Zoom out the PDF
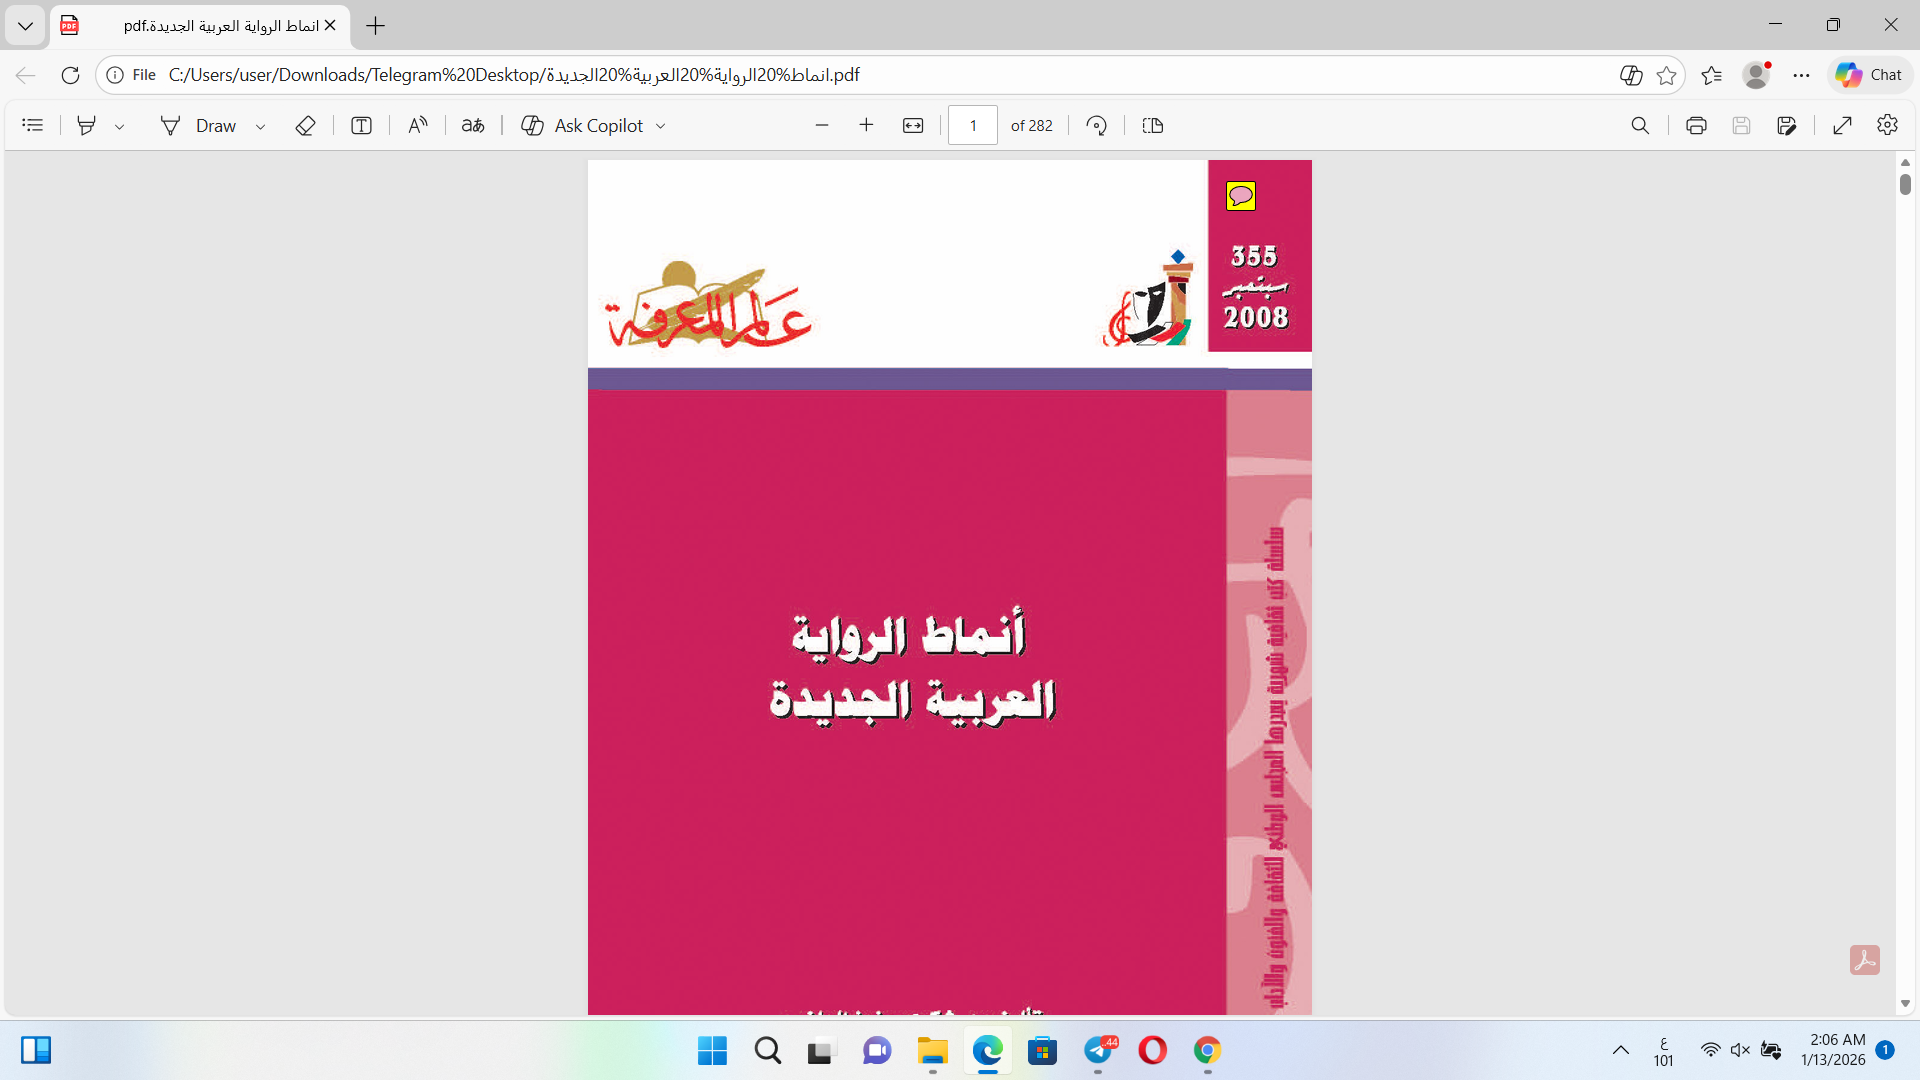Image resolution: width=1920 pixels, height=1080 pixels. coord(822,125)
